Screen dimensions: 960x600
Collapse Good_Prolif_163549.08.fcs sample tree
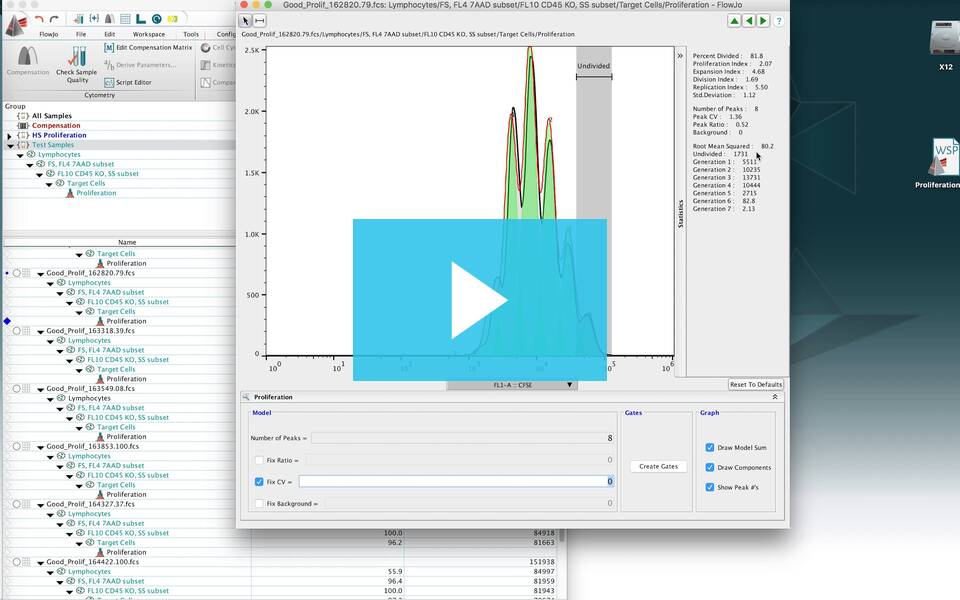click(40, 389)
